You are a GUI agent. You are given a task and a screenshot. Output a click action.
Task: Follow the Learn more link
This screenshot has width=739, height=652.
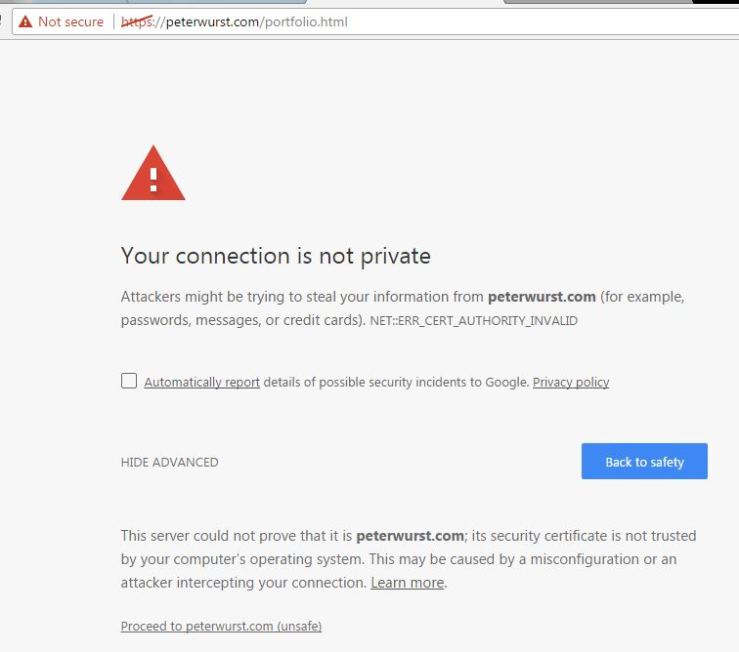[x=408, y=583]
